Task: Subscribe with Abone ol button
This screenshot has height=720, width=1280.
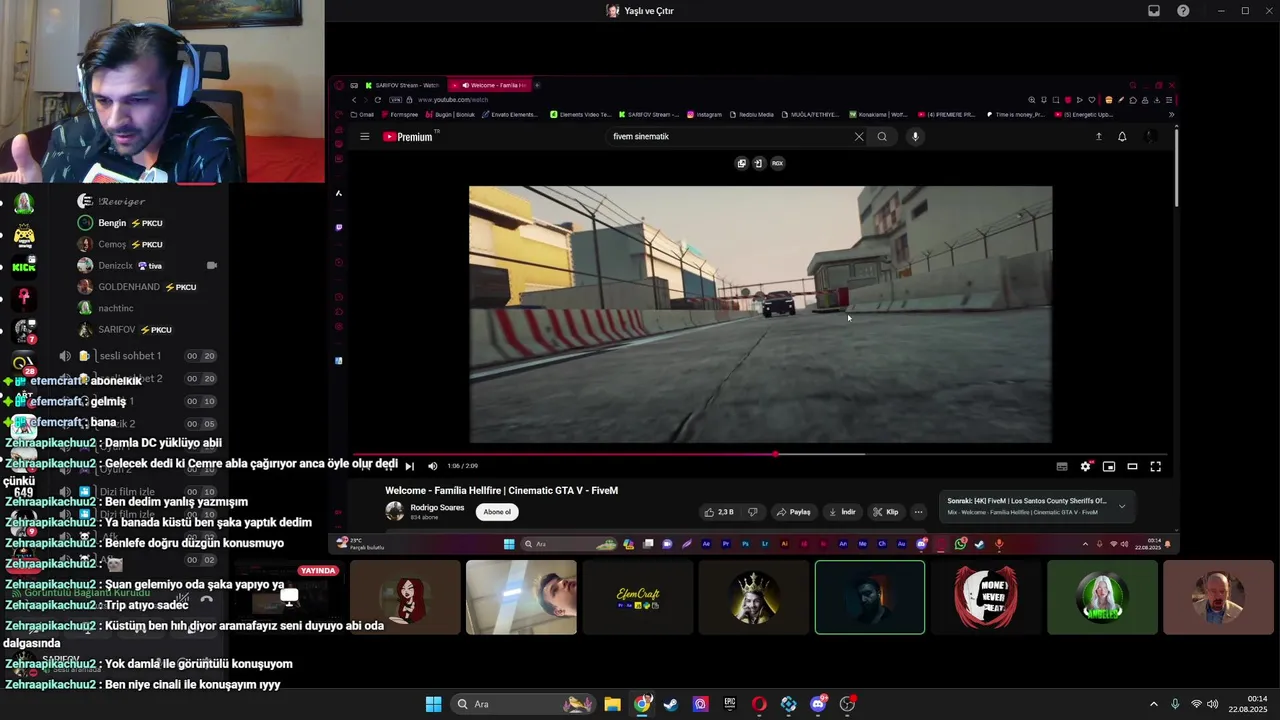Action: tap(497, 512)
